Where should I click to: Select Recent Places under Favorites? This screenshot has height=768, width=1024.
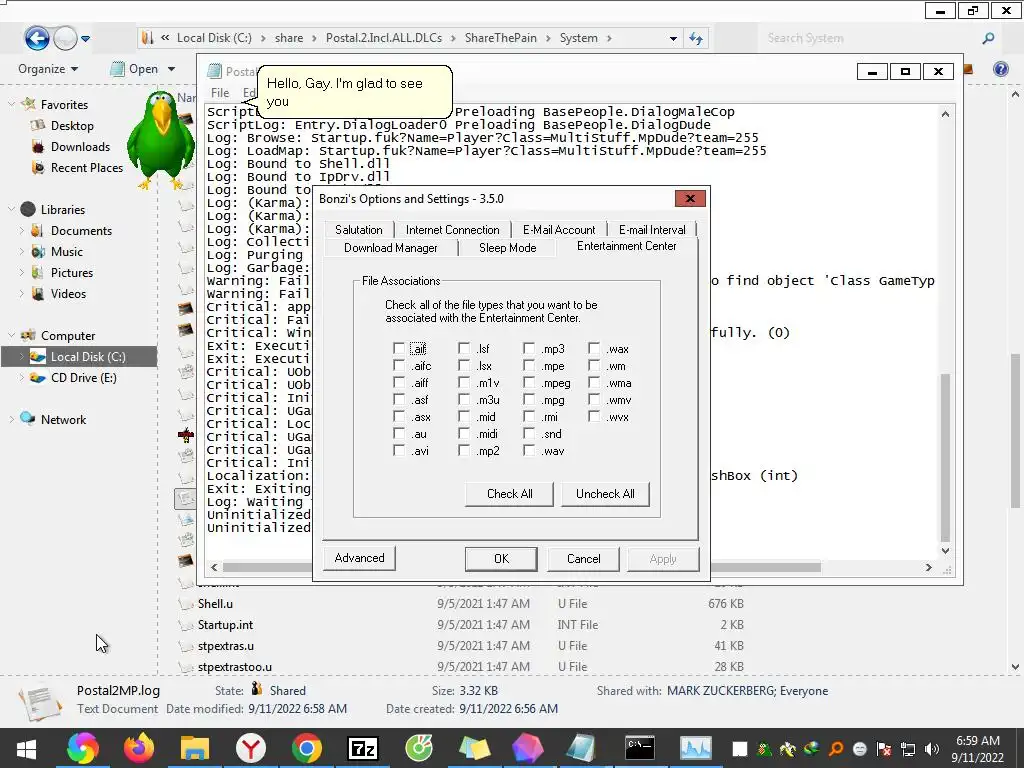86,167
